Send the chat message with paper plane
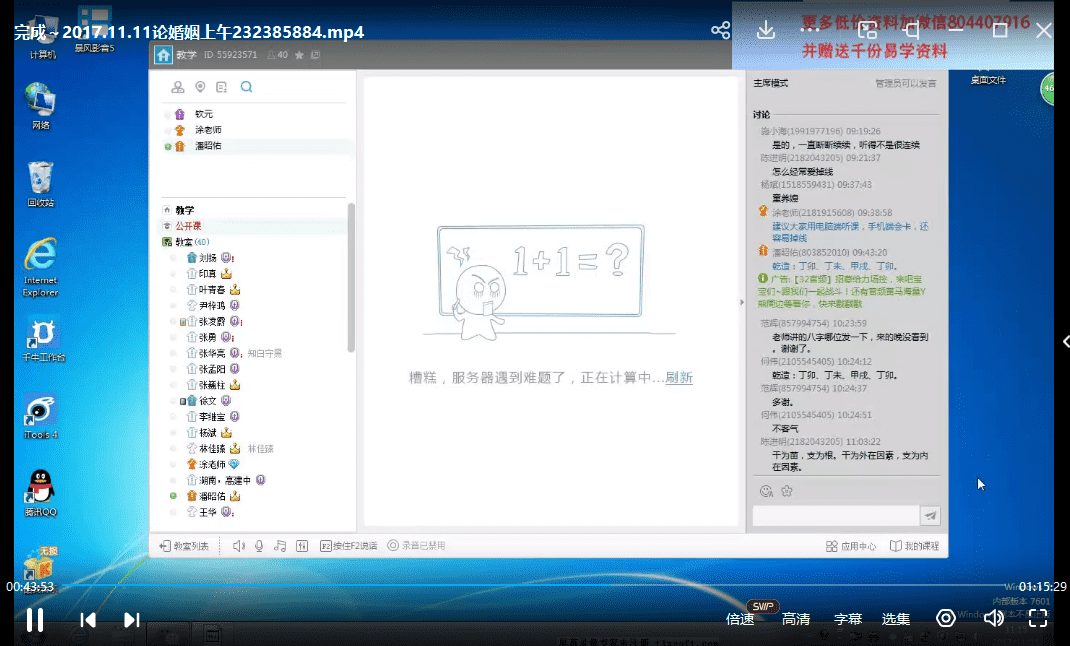Screen dimensions: 1070x646 tap(930, 515)
